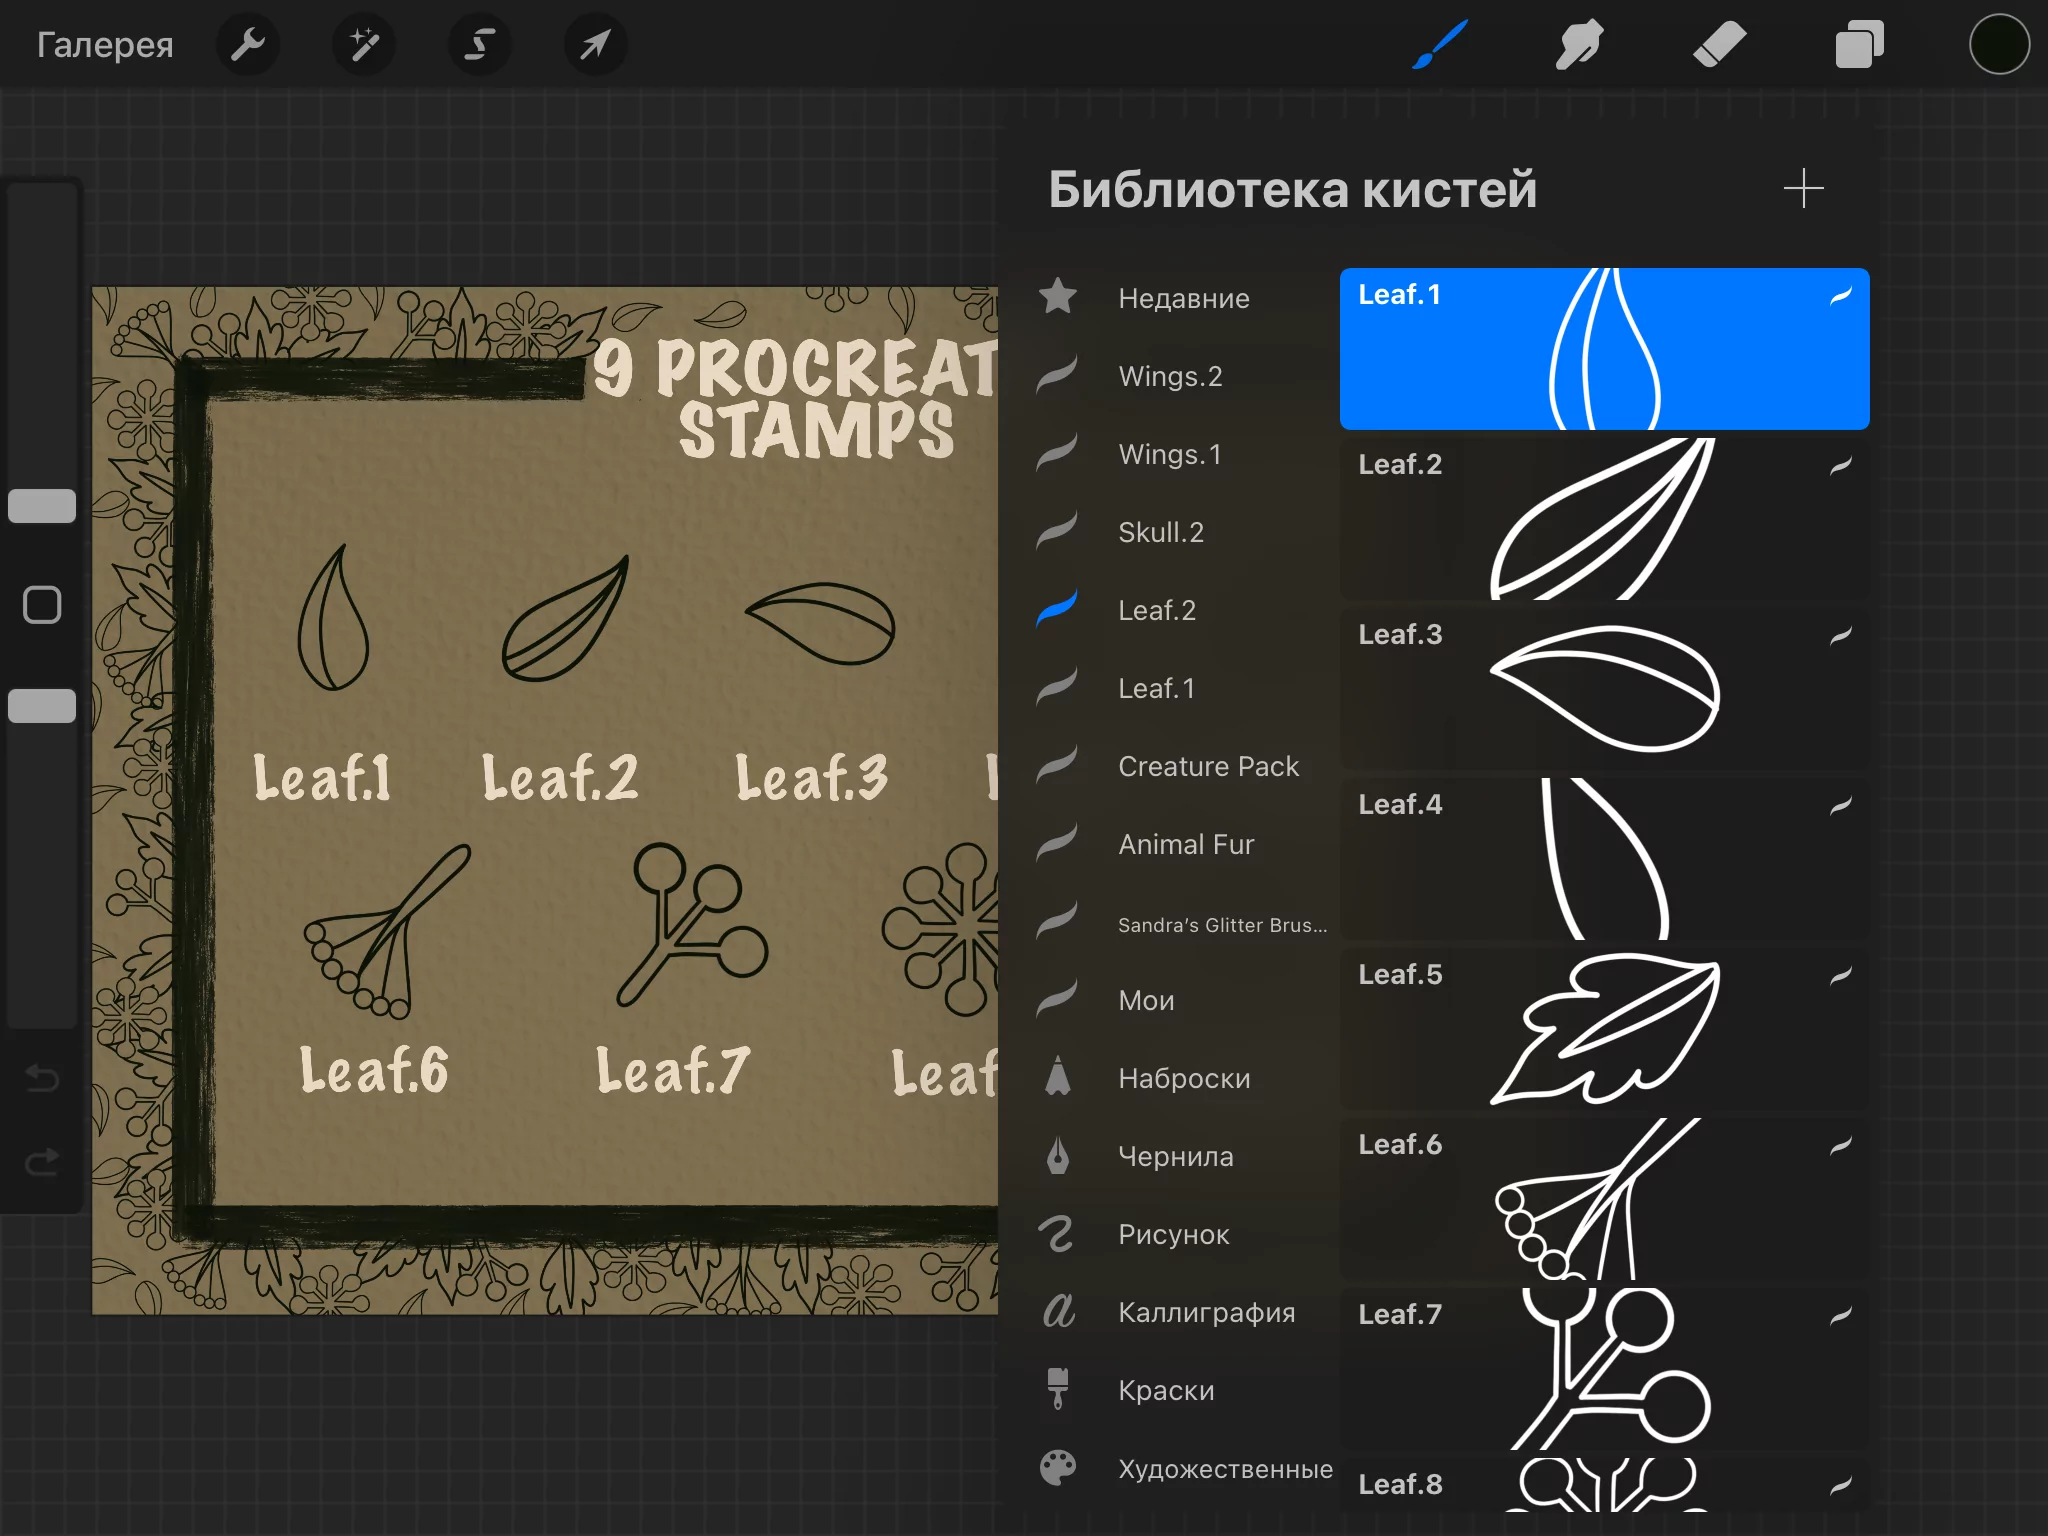Click the ink nib icon beside Чернила
Screen dimensions: 2048x1536
[1058, 1155]
